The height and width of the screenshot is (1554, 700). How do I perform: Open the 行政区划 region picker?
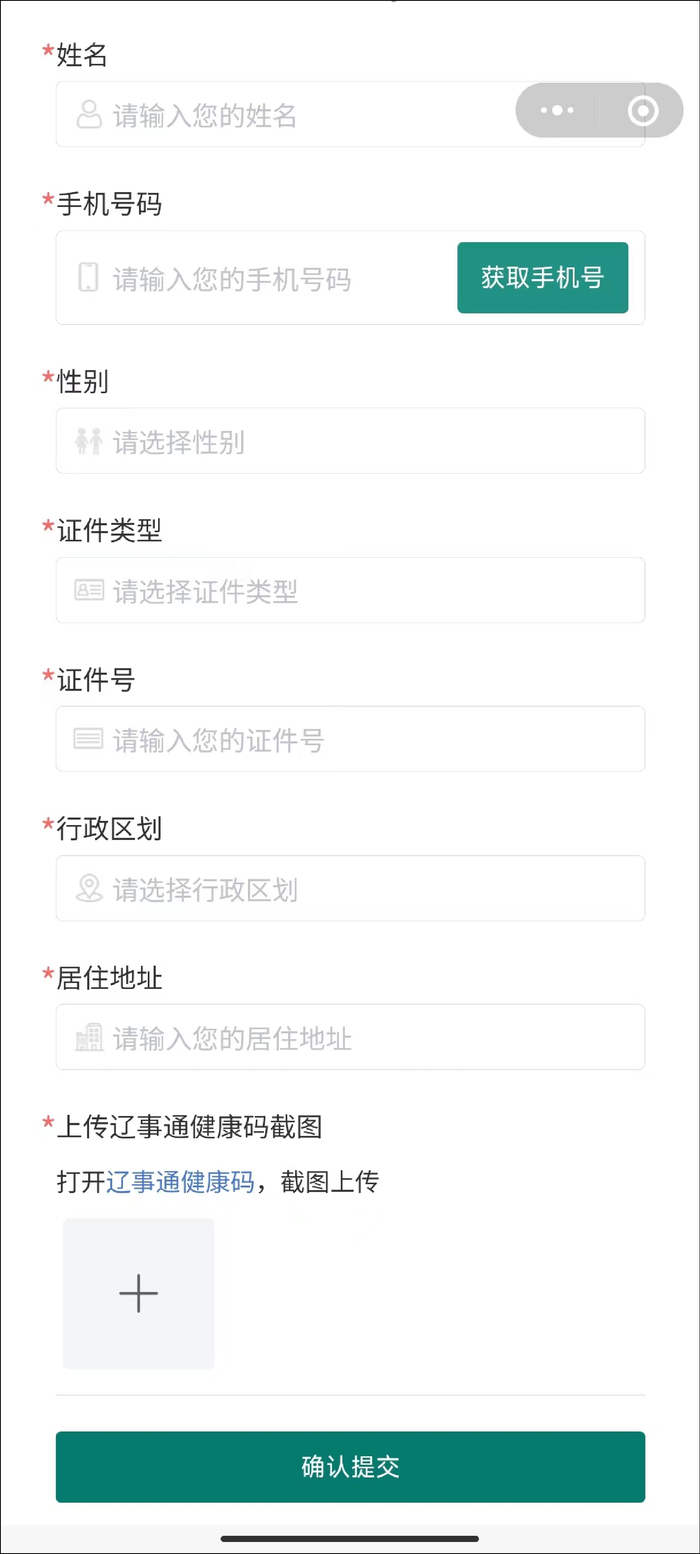[350, 888]
